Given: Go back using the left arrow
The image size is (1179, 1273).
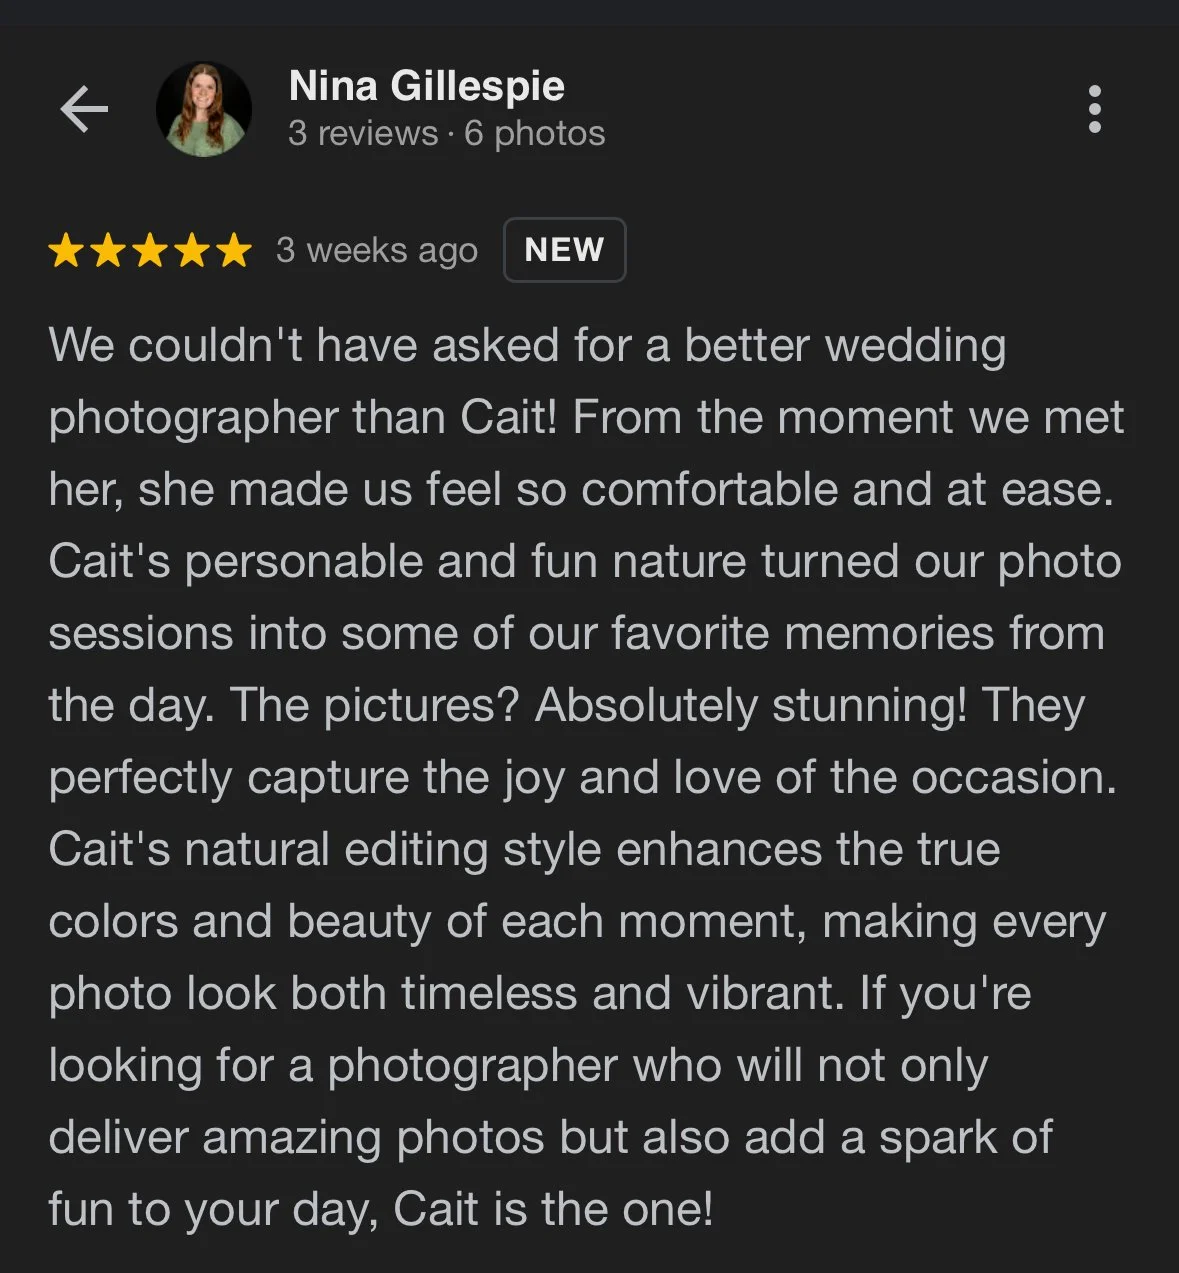Looking at the screenshot, I should tap(84, 109).
